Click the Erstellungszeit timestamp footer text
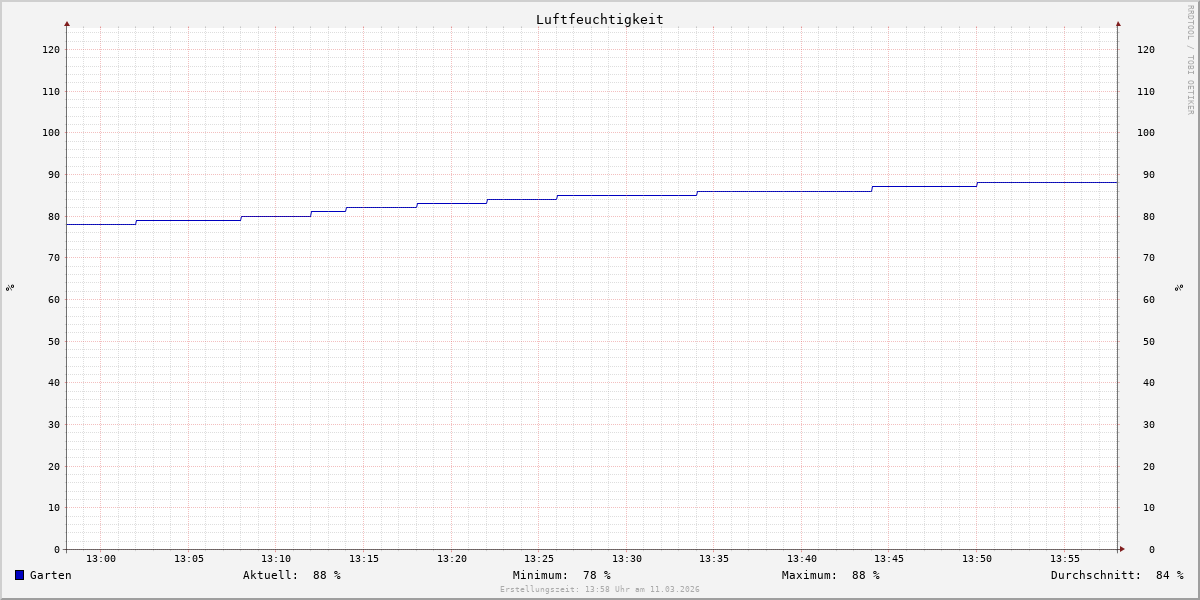This screenshot has height=600, width=1200. tap(600, 590)
